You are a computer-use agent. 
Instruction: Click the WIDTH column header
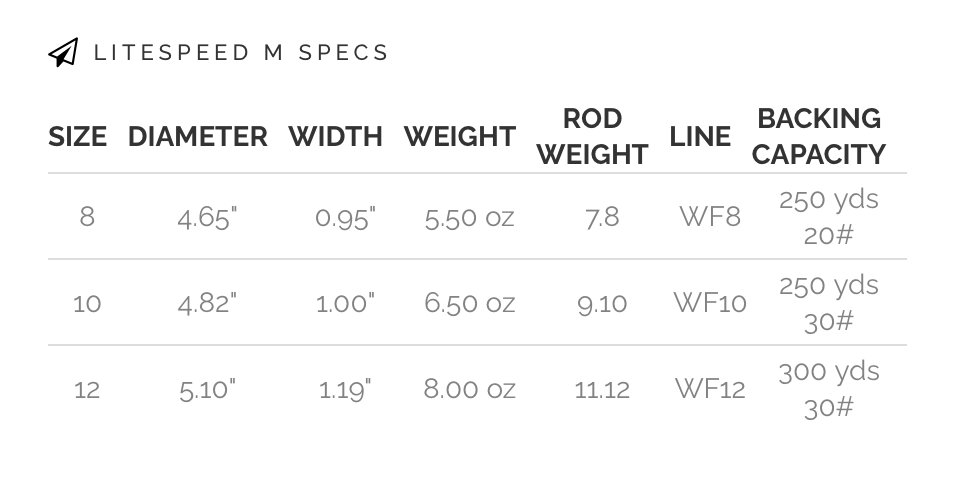336,136
